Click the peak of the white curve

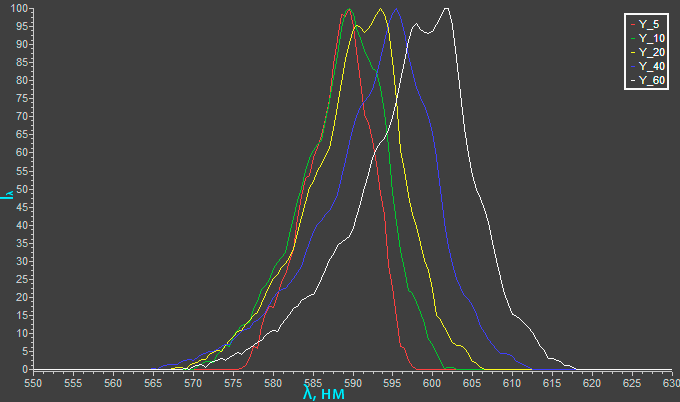446,9
